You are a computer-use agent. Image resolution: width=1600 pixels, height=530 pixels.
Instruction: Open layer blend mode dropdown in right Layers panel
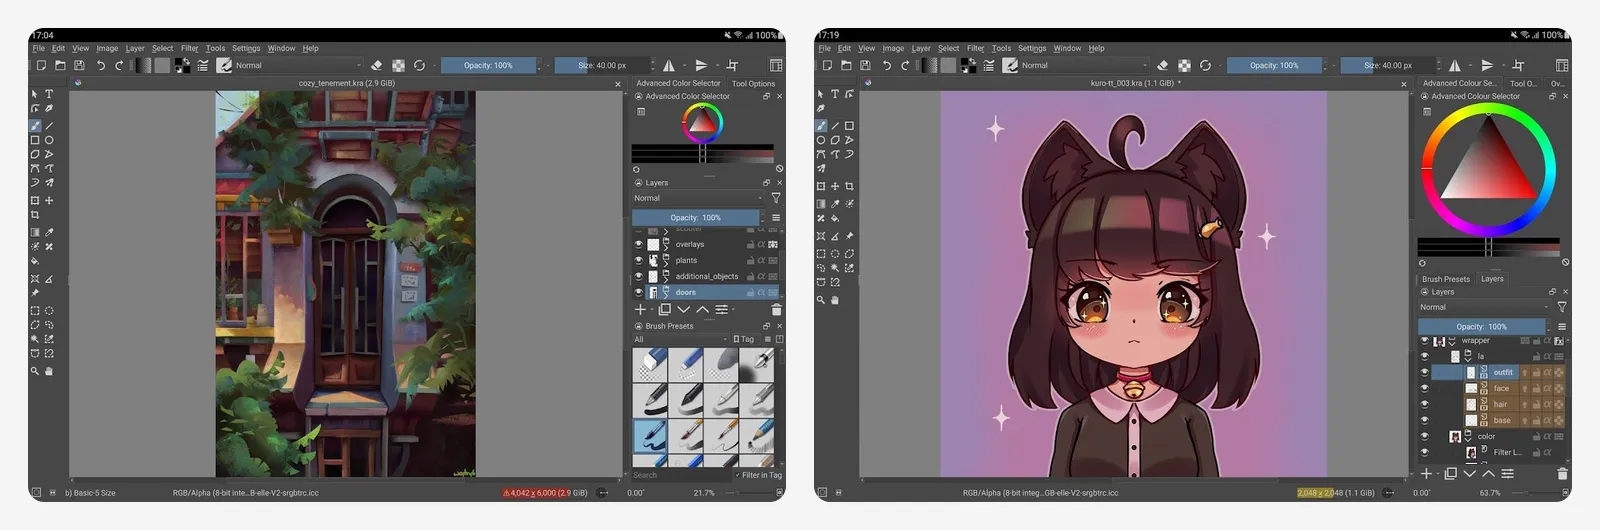1484,307
